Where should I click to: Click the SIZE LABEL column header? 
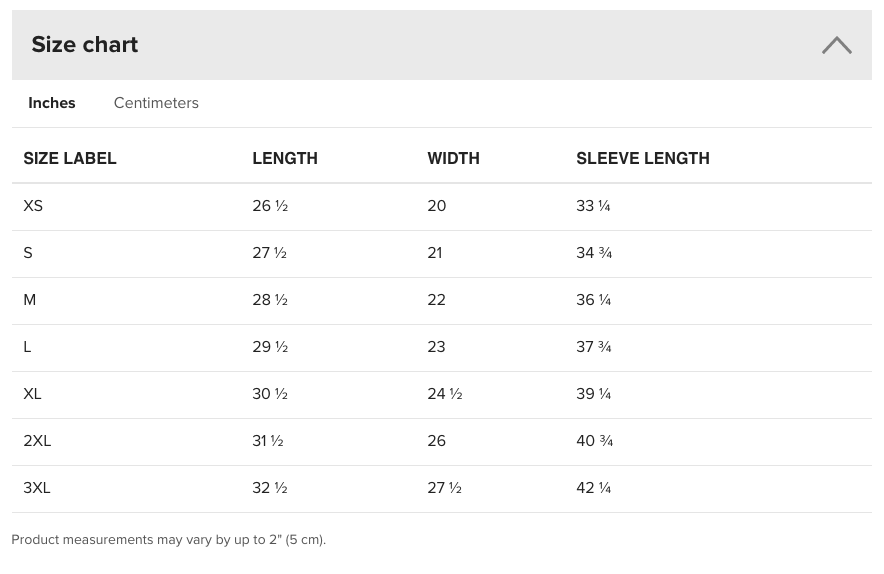click(70, 158)
